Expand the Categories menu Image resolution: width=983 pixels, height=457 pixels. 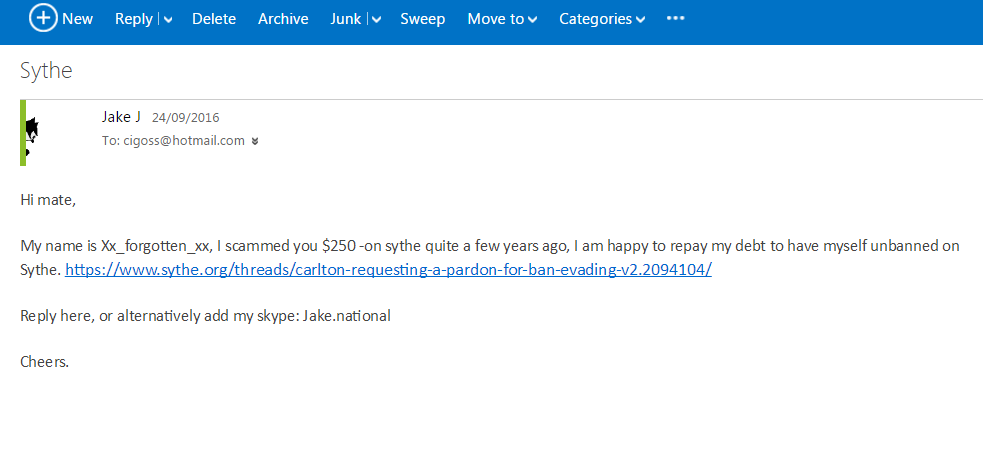point(601,19)
